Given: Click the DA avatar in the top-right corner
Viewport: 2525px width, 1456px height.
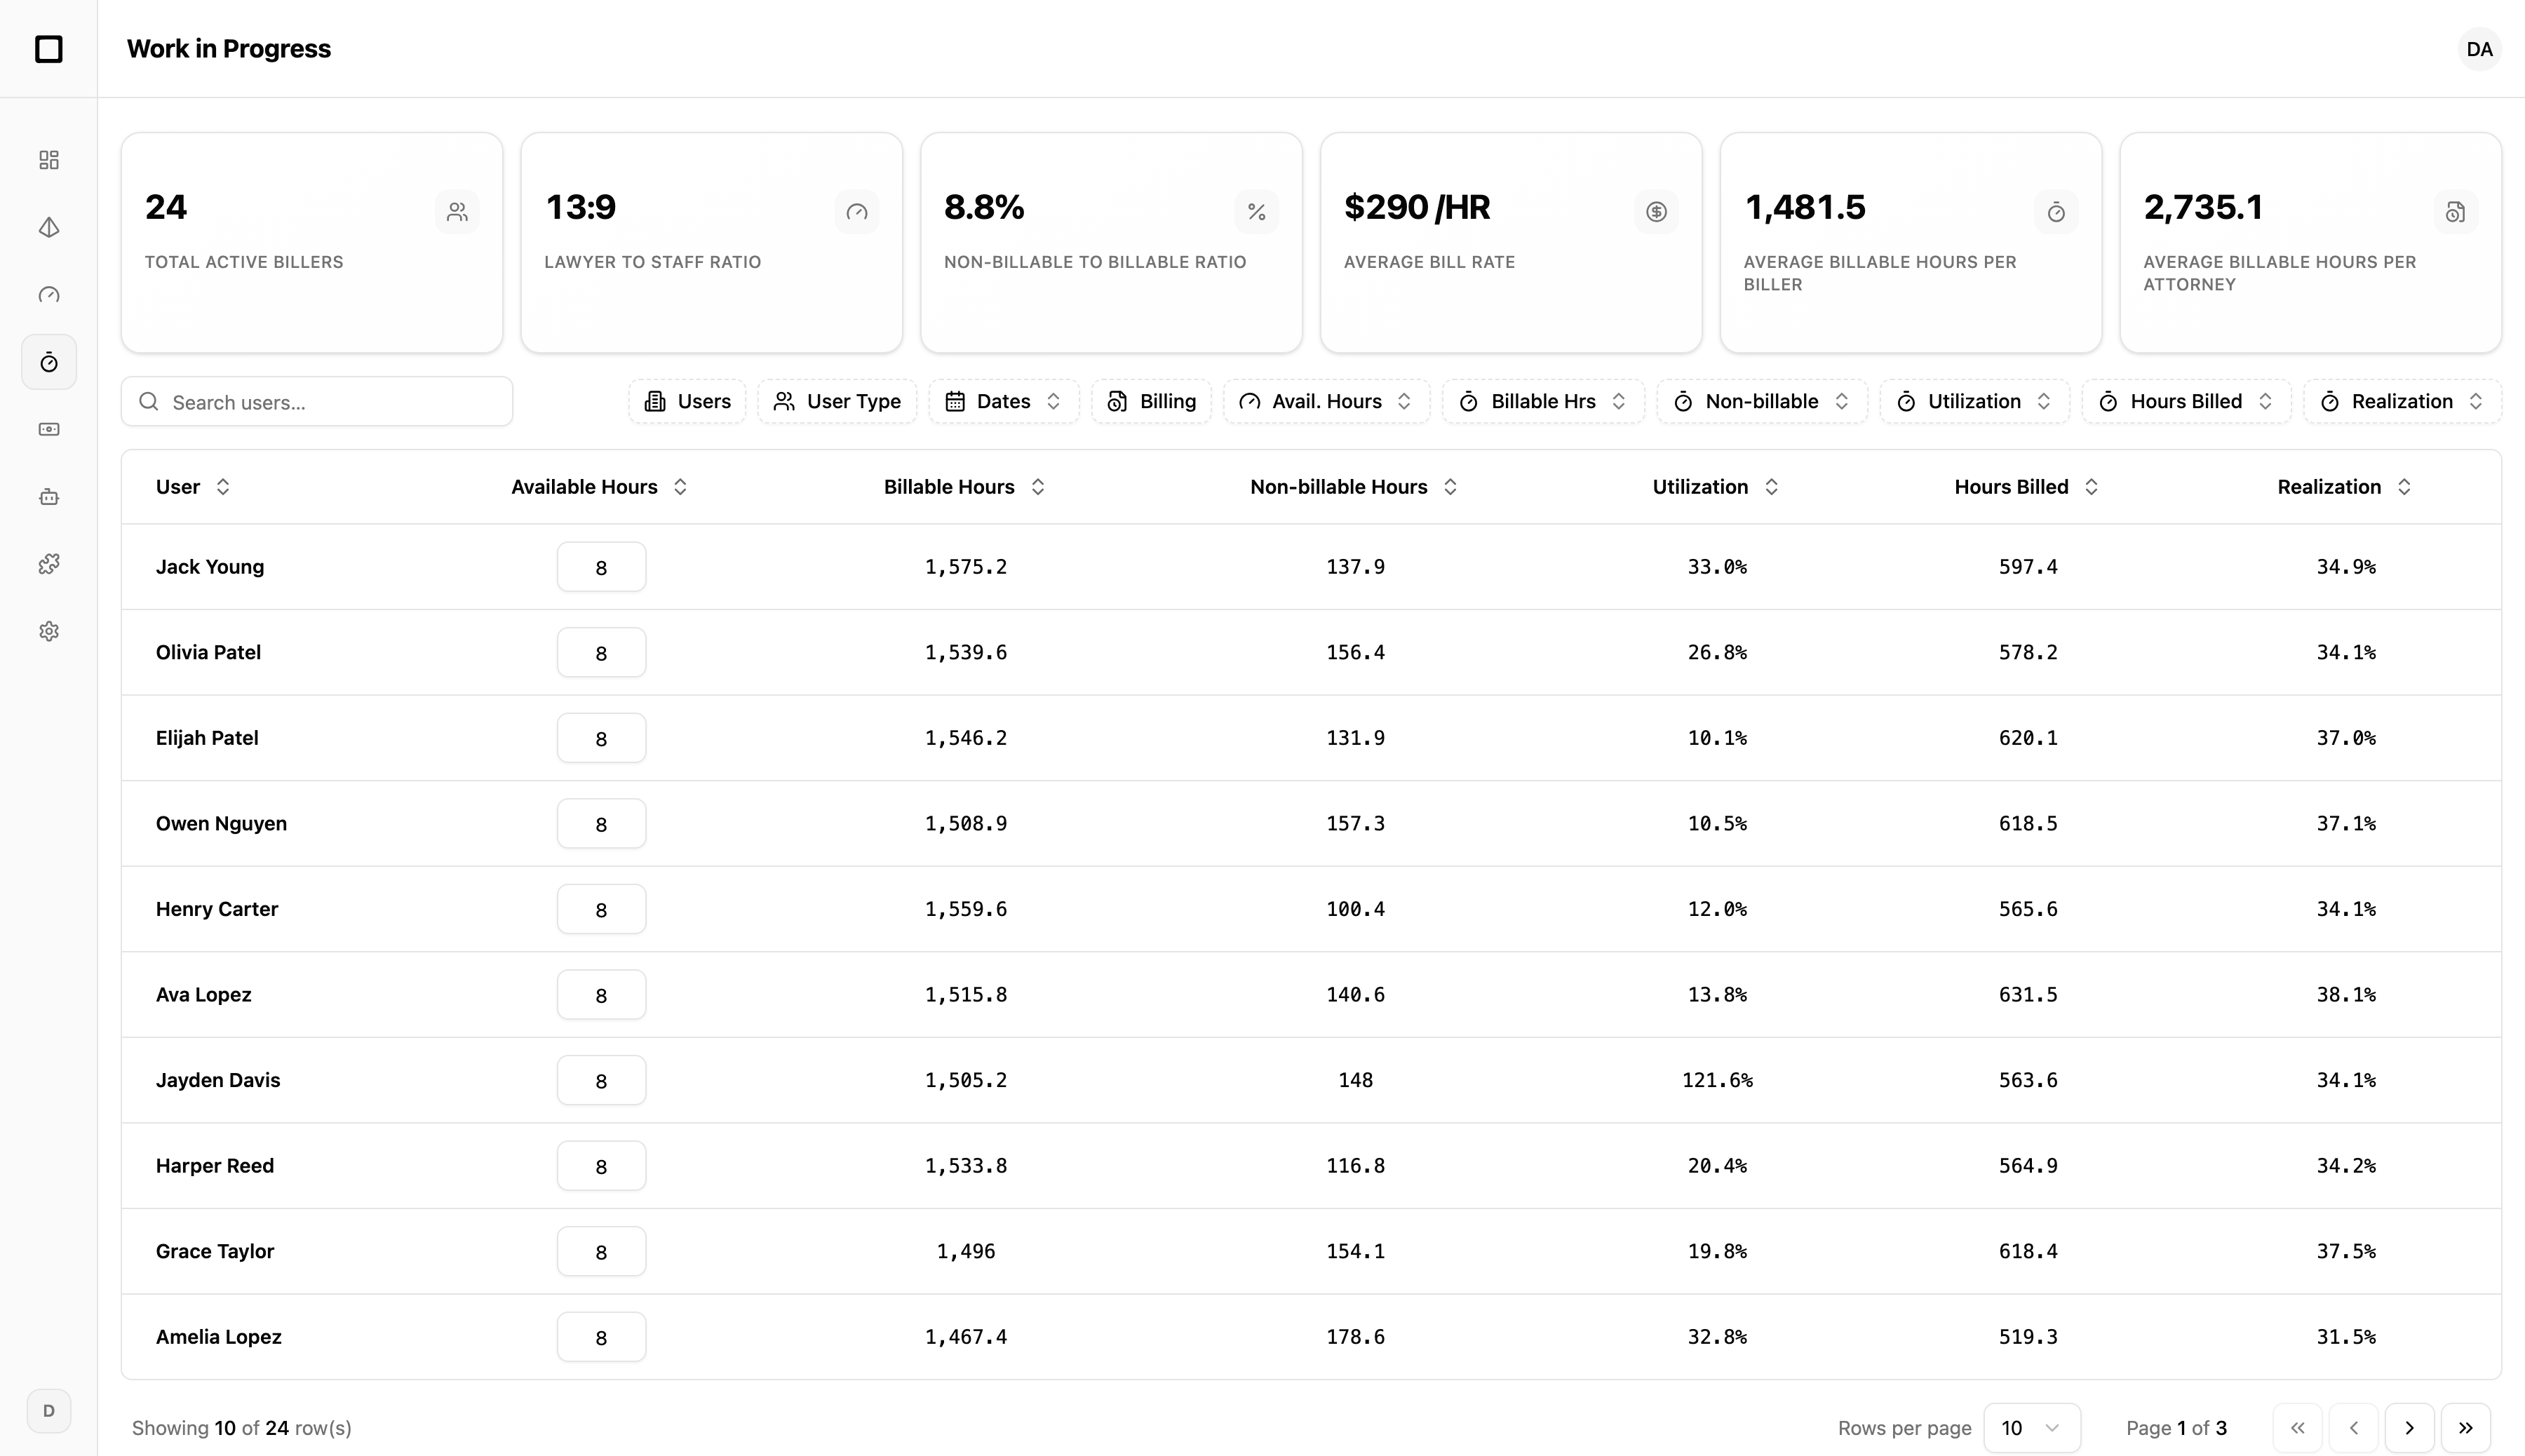Looking at the screenshot, I should [x=2479, y=48].
